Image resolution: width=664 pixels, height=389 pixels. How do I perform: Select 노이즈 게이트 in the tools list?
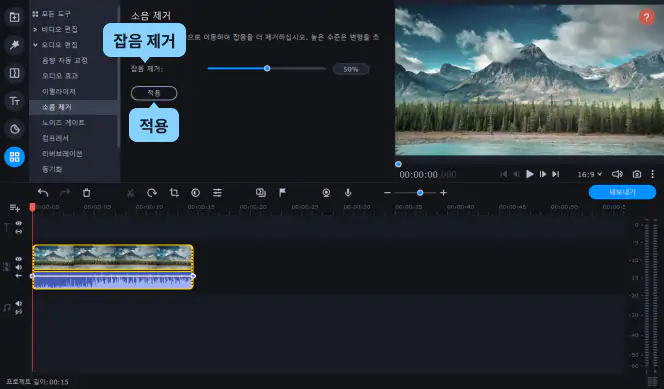pos(64,122)
